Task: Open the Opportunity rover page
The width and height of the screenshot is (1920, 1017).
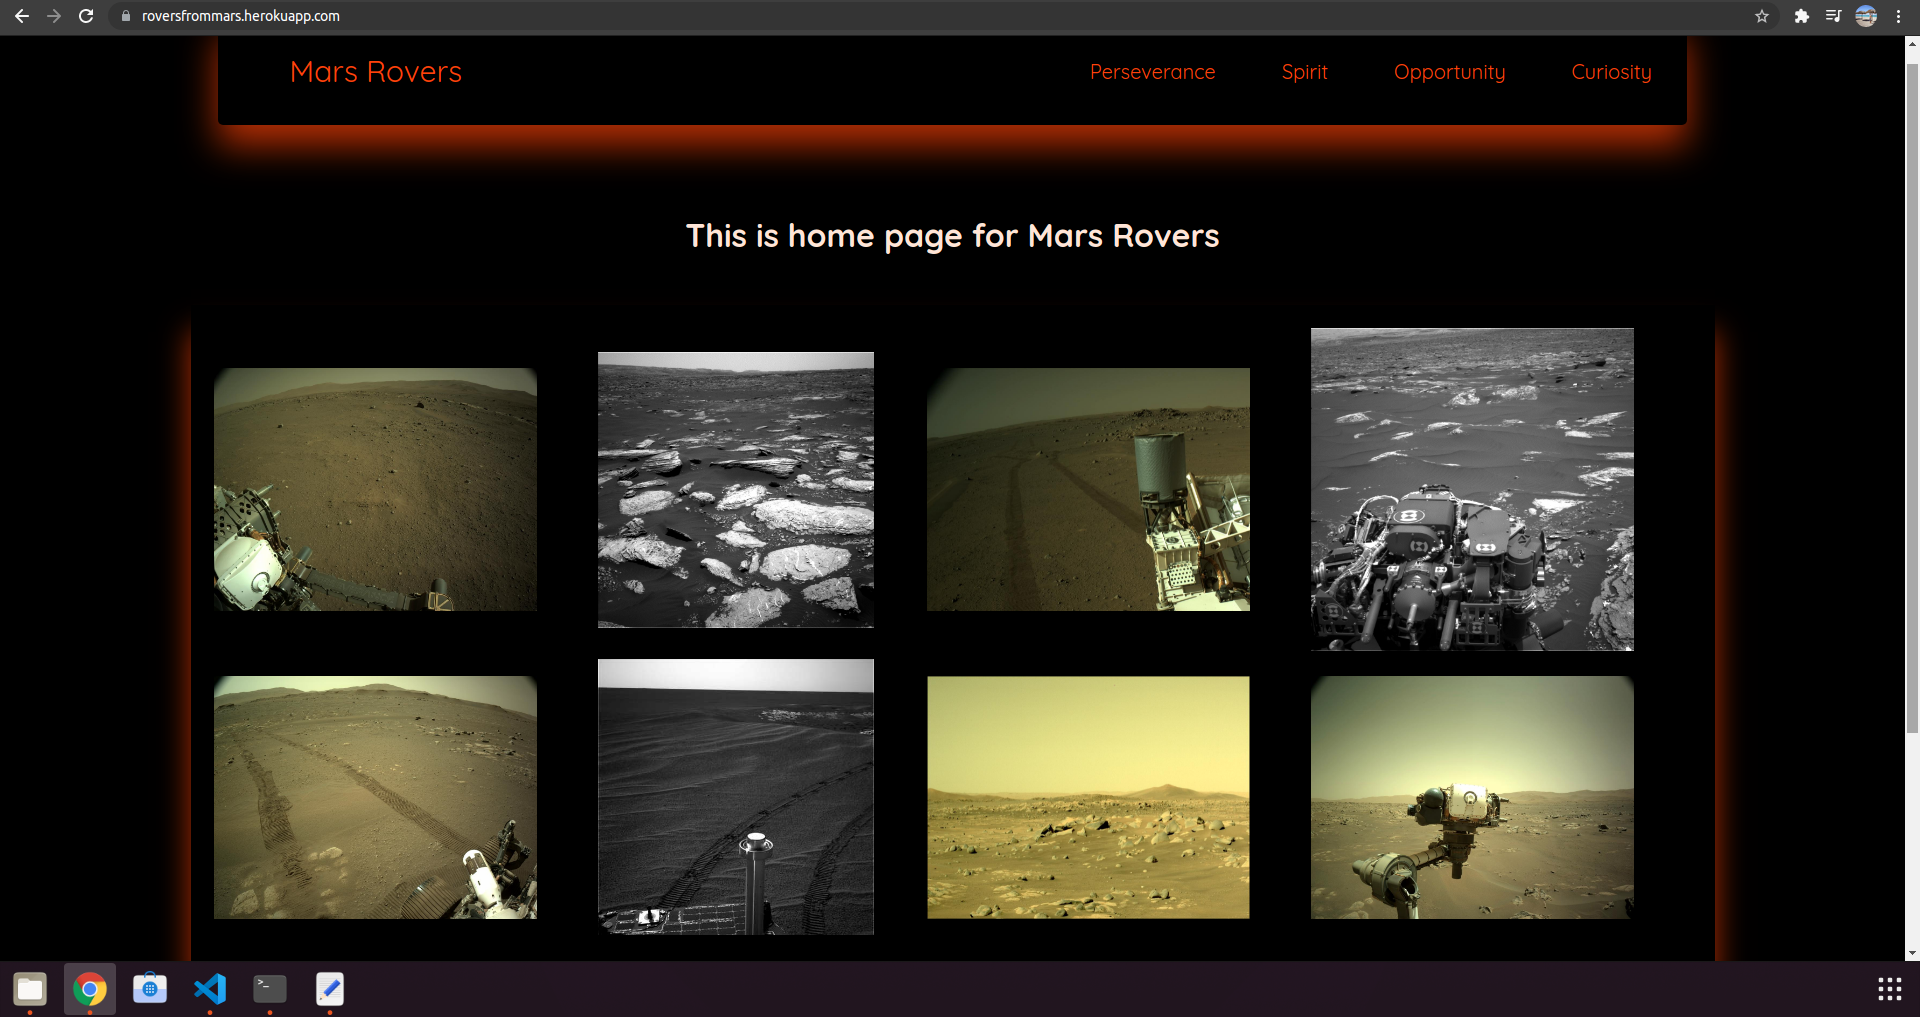Action: pos(1449,71)
